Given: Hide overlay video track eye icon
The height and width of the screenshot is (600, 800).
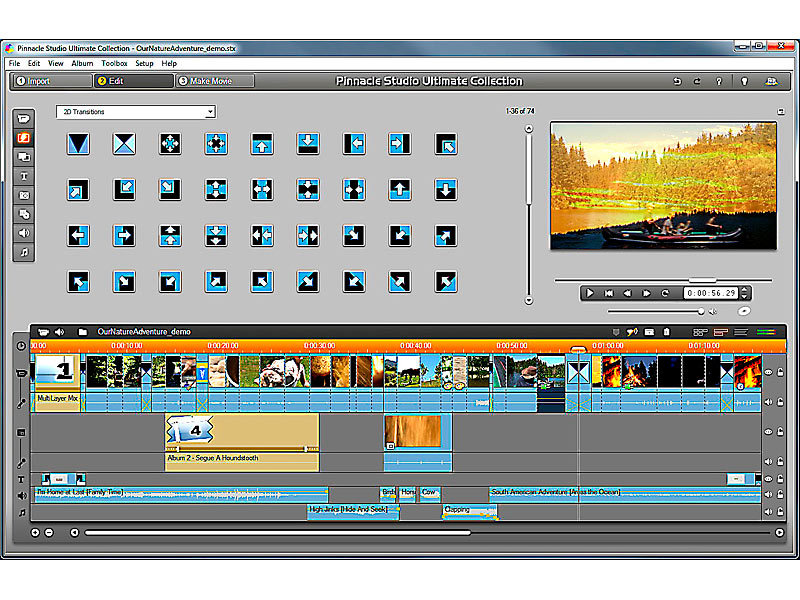Looking at the screenshot, I should [768, 432].
